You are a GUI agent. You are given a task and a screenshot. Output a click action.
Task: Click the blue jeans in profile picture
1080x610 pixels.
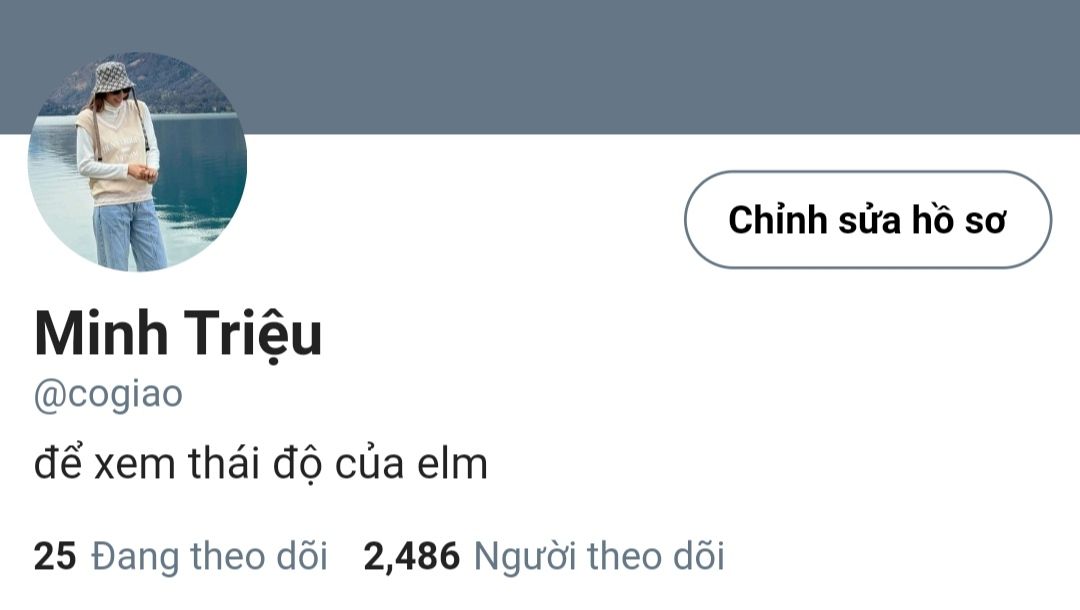click(129, 235)
